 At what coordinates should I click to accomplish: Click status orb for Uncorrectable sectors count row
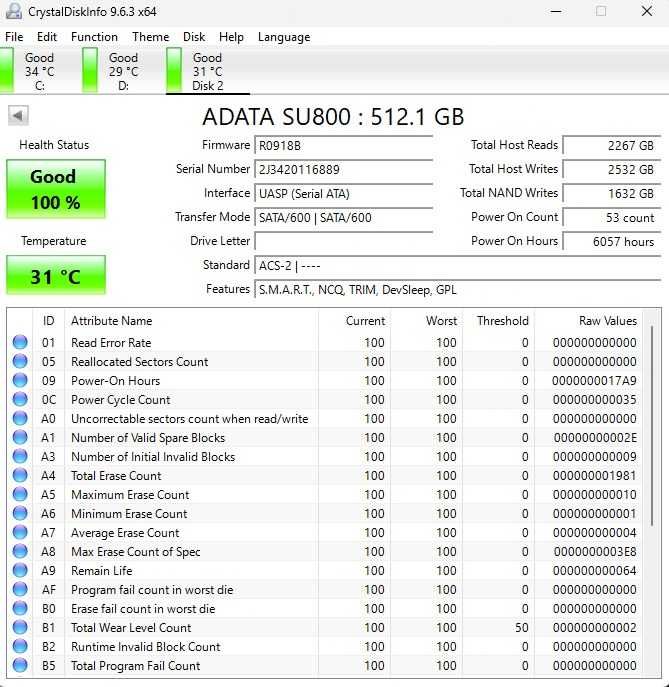point(20,418)
